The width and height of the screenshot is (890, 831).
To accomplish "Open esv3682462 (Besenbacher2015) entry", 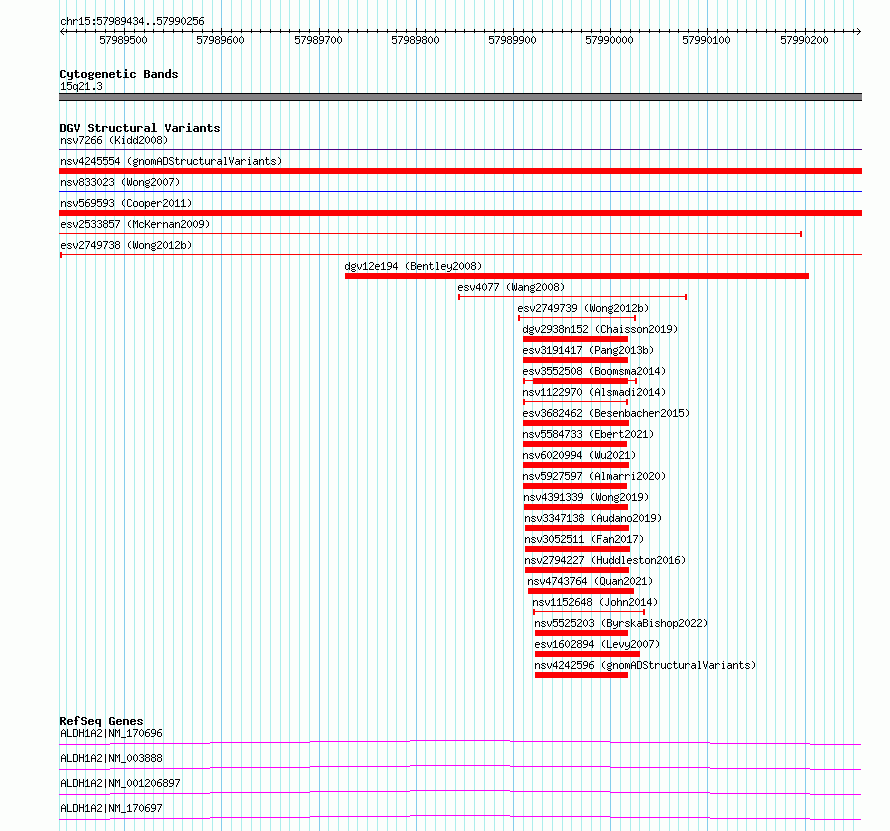I will point(606,413).
